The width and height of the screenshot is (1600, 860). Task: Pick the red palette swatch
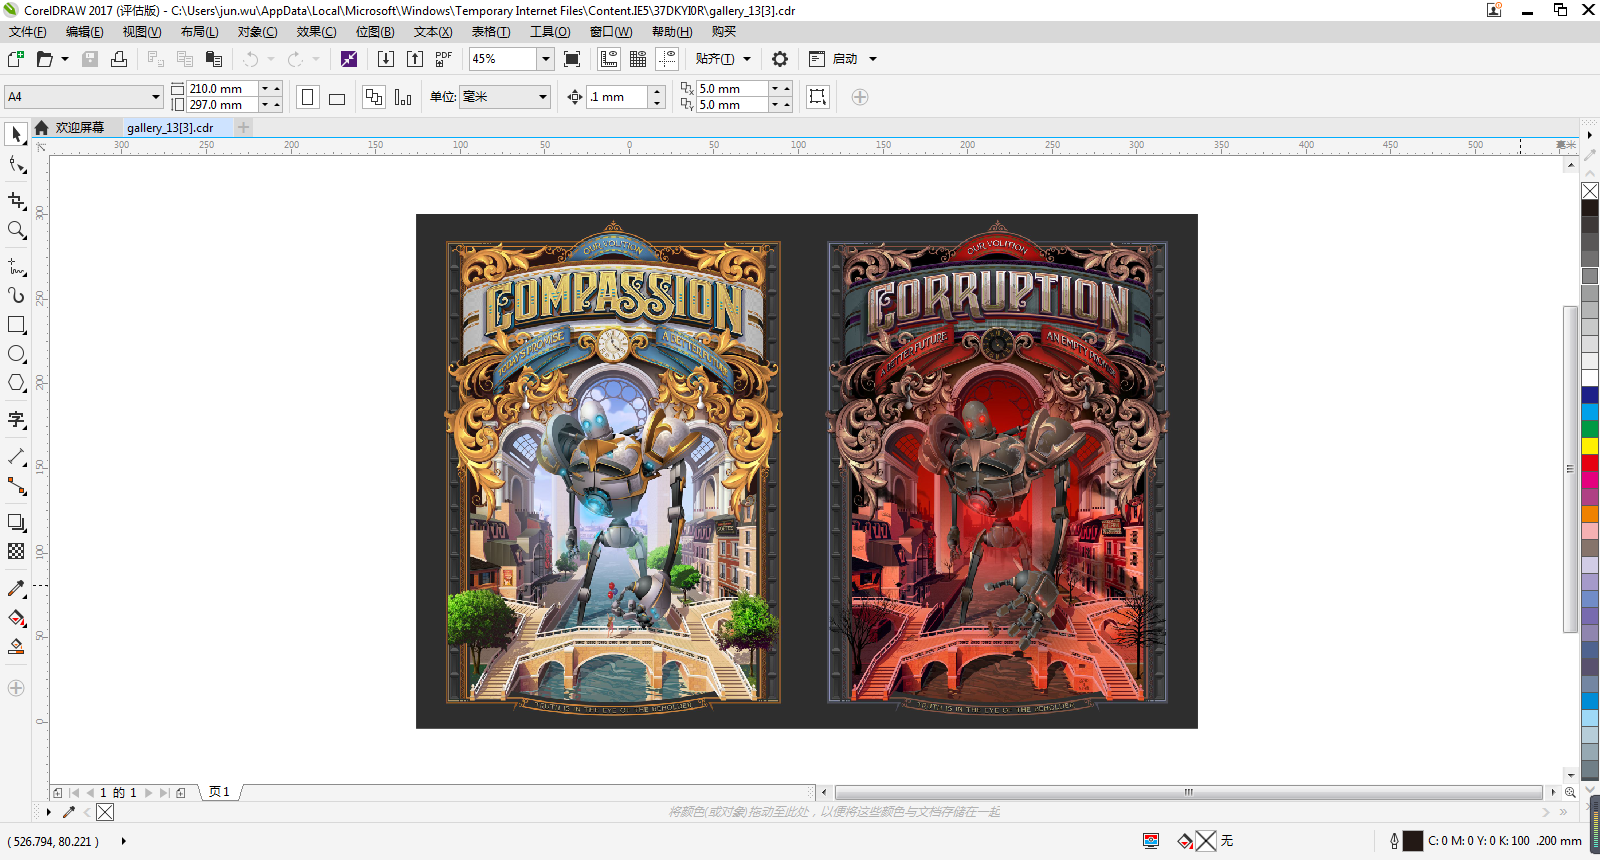click(x=1590, y=463)
